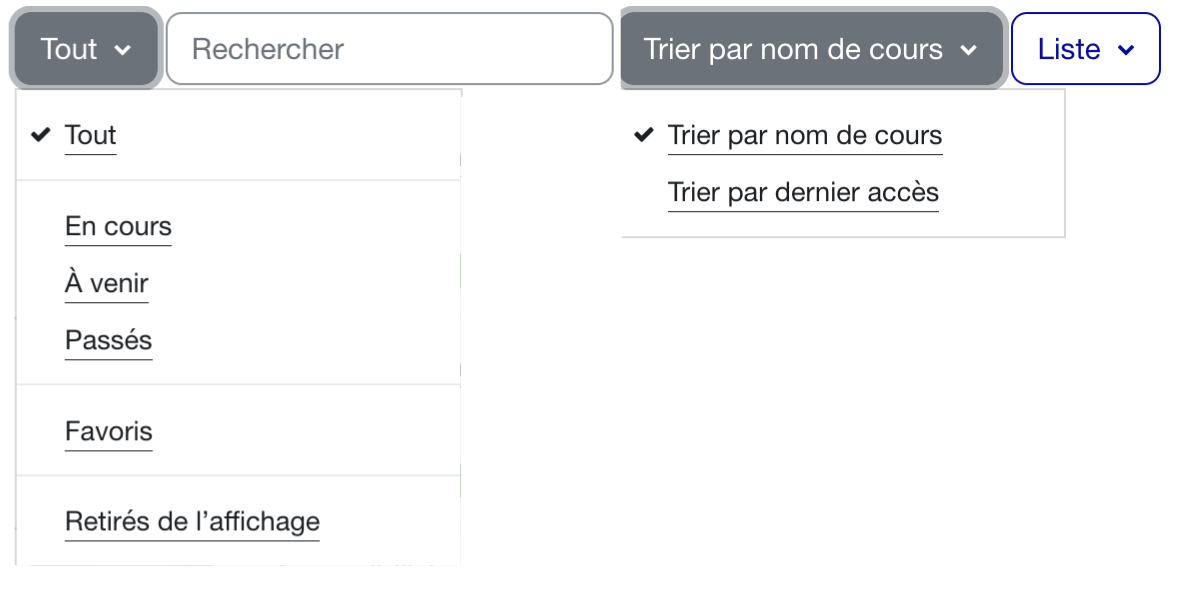Click the chevron on the sort button

(967, 50)
